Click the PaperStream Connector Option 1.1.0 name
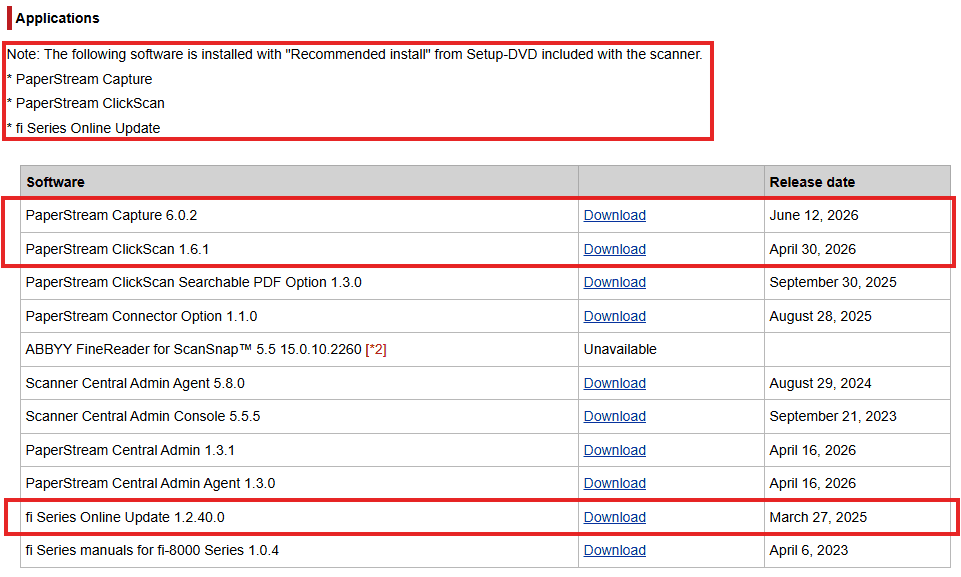The image size is (961, 577). point(141,316)
